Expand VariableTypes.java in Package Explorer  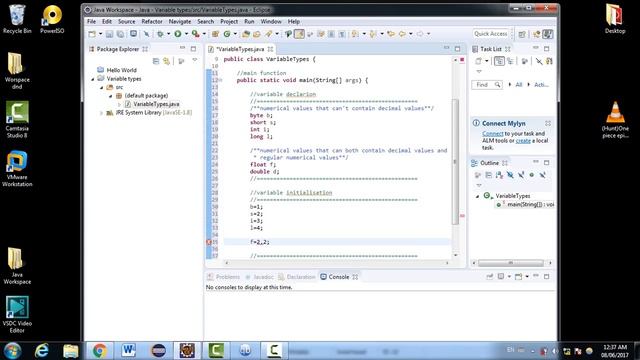pyautogui.click(x=119, y=104)
